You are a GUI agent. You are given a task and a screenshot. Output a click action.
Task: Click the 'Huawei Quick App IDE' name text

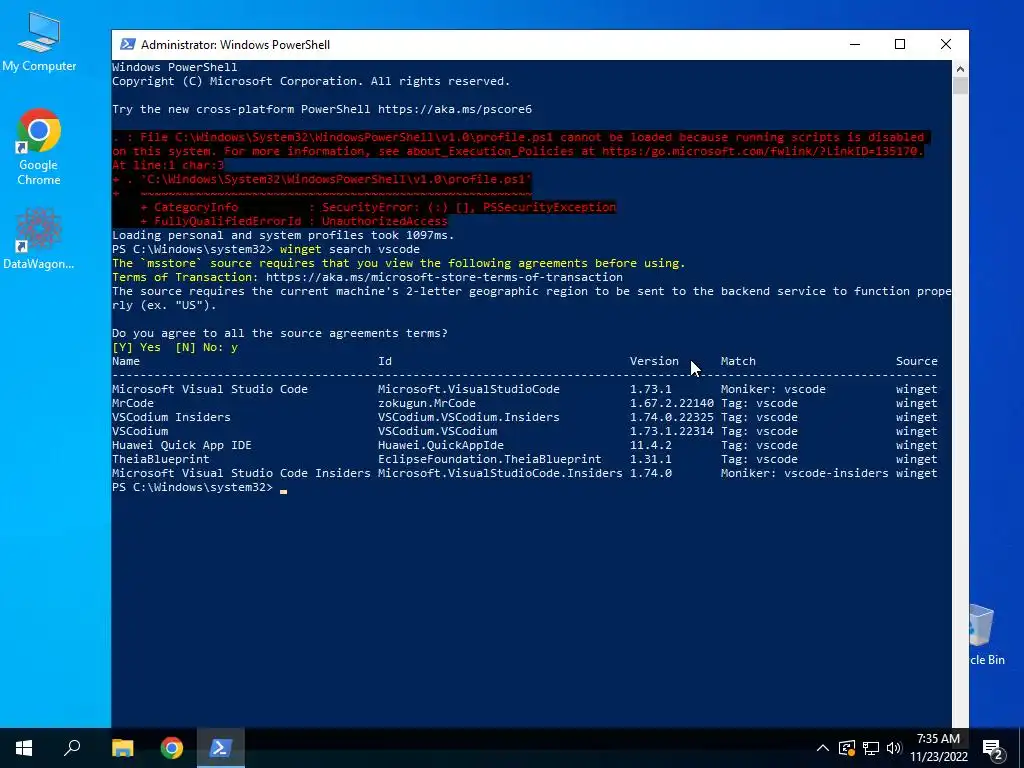[182, 445]
